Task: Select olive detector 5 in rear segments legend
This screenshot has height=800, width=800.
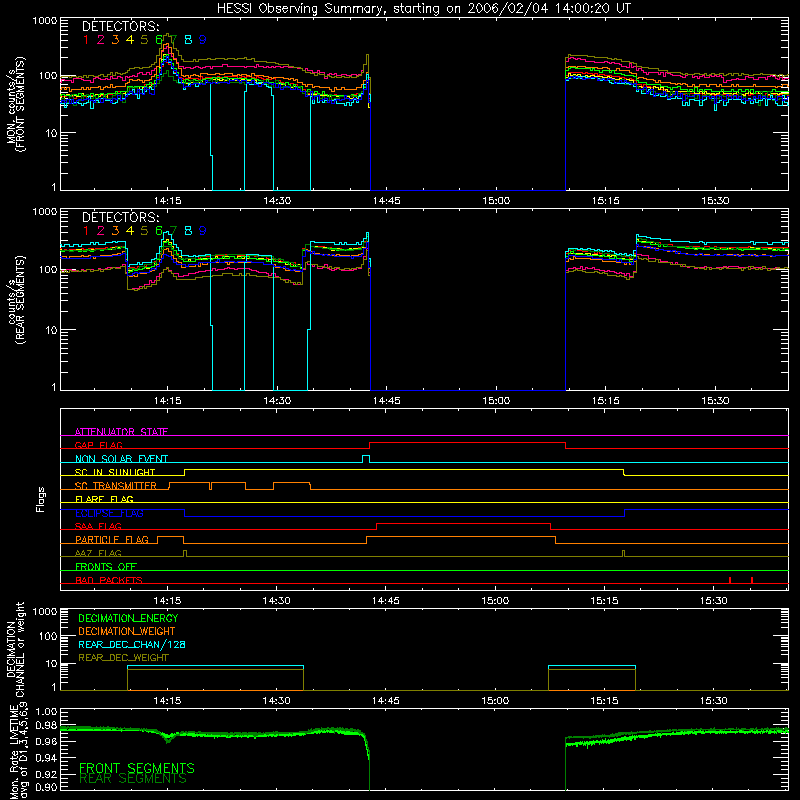Action: pyautogui.click(x=144, y=231)
